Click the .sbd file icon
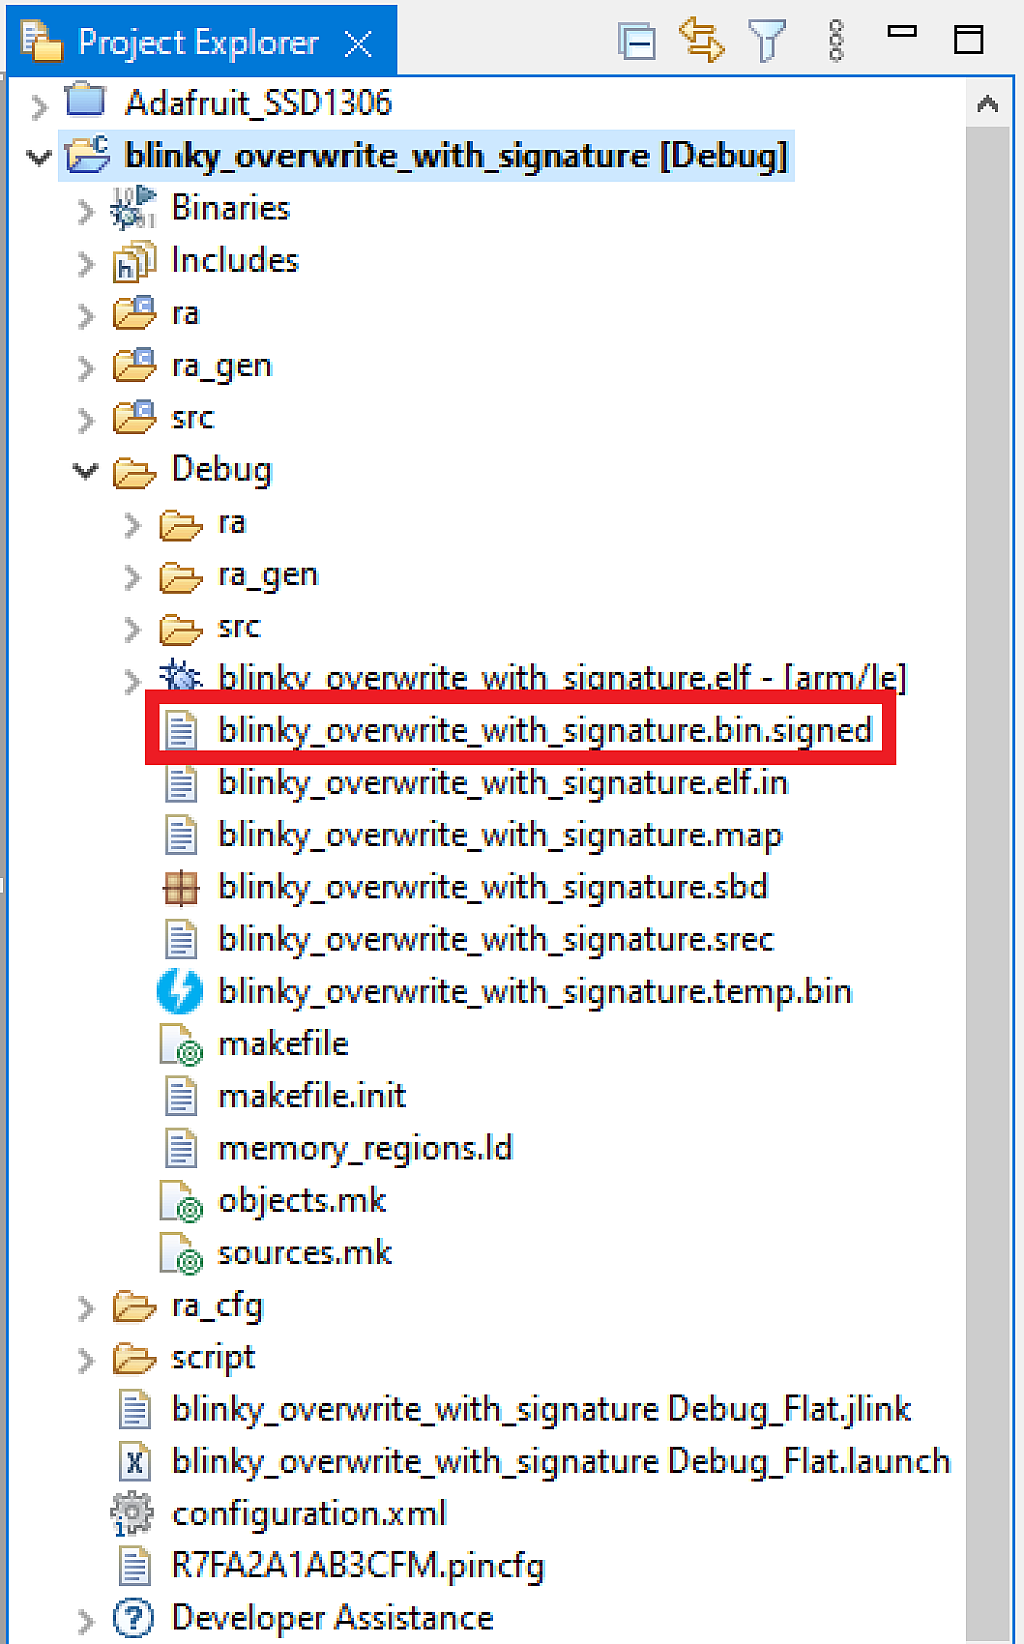 click(181, 887)
